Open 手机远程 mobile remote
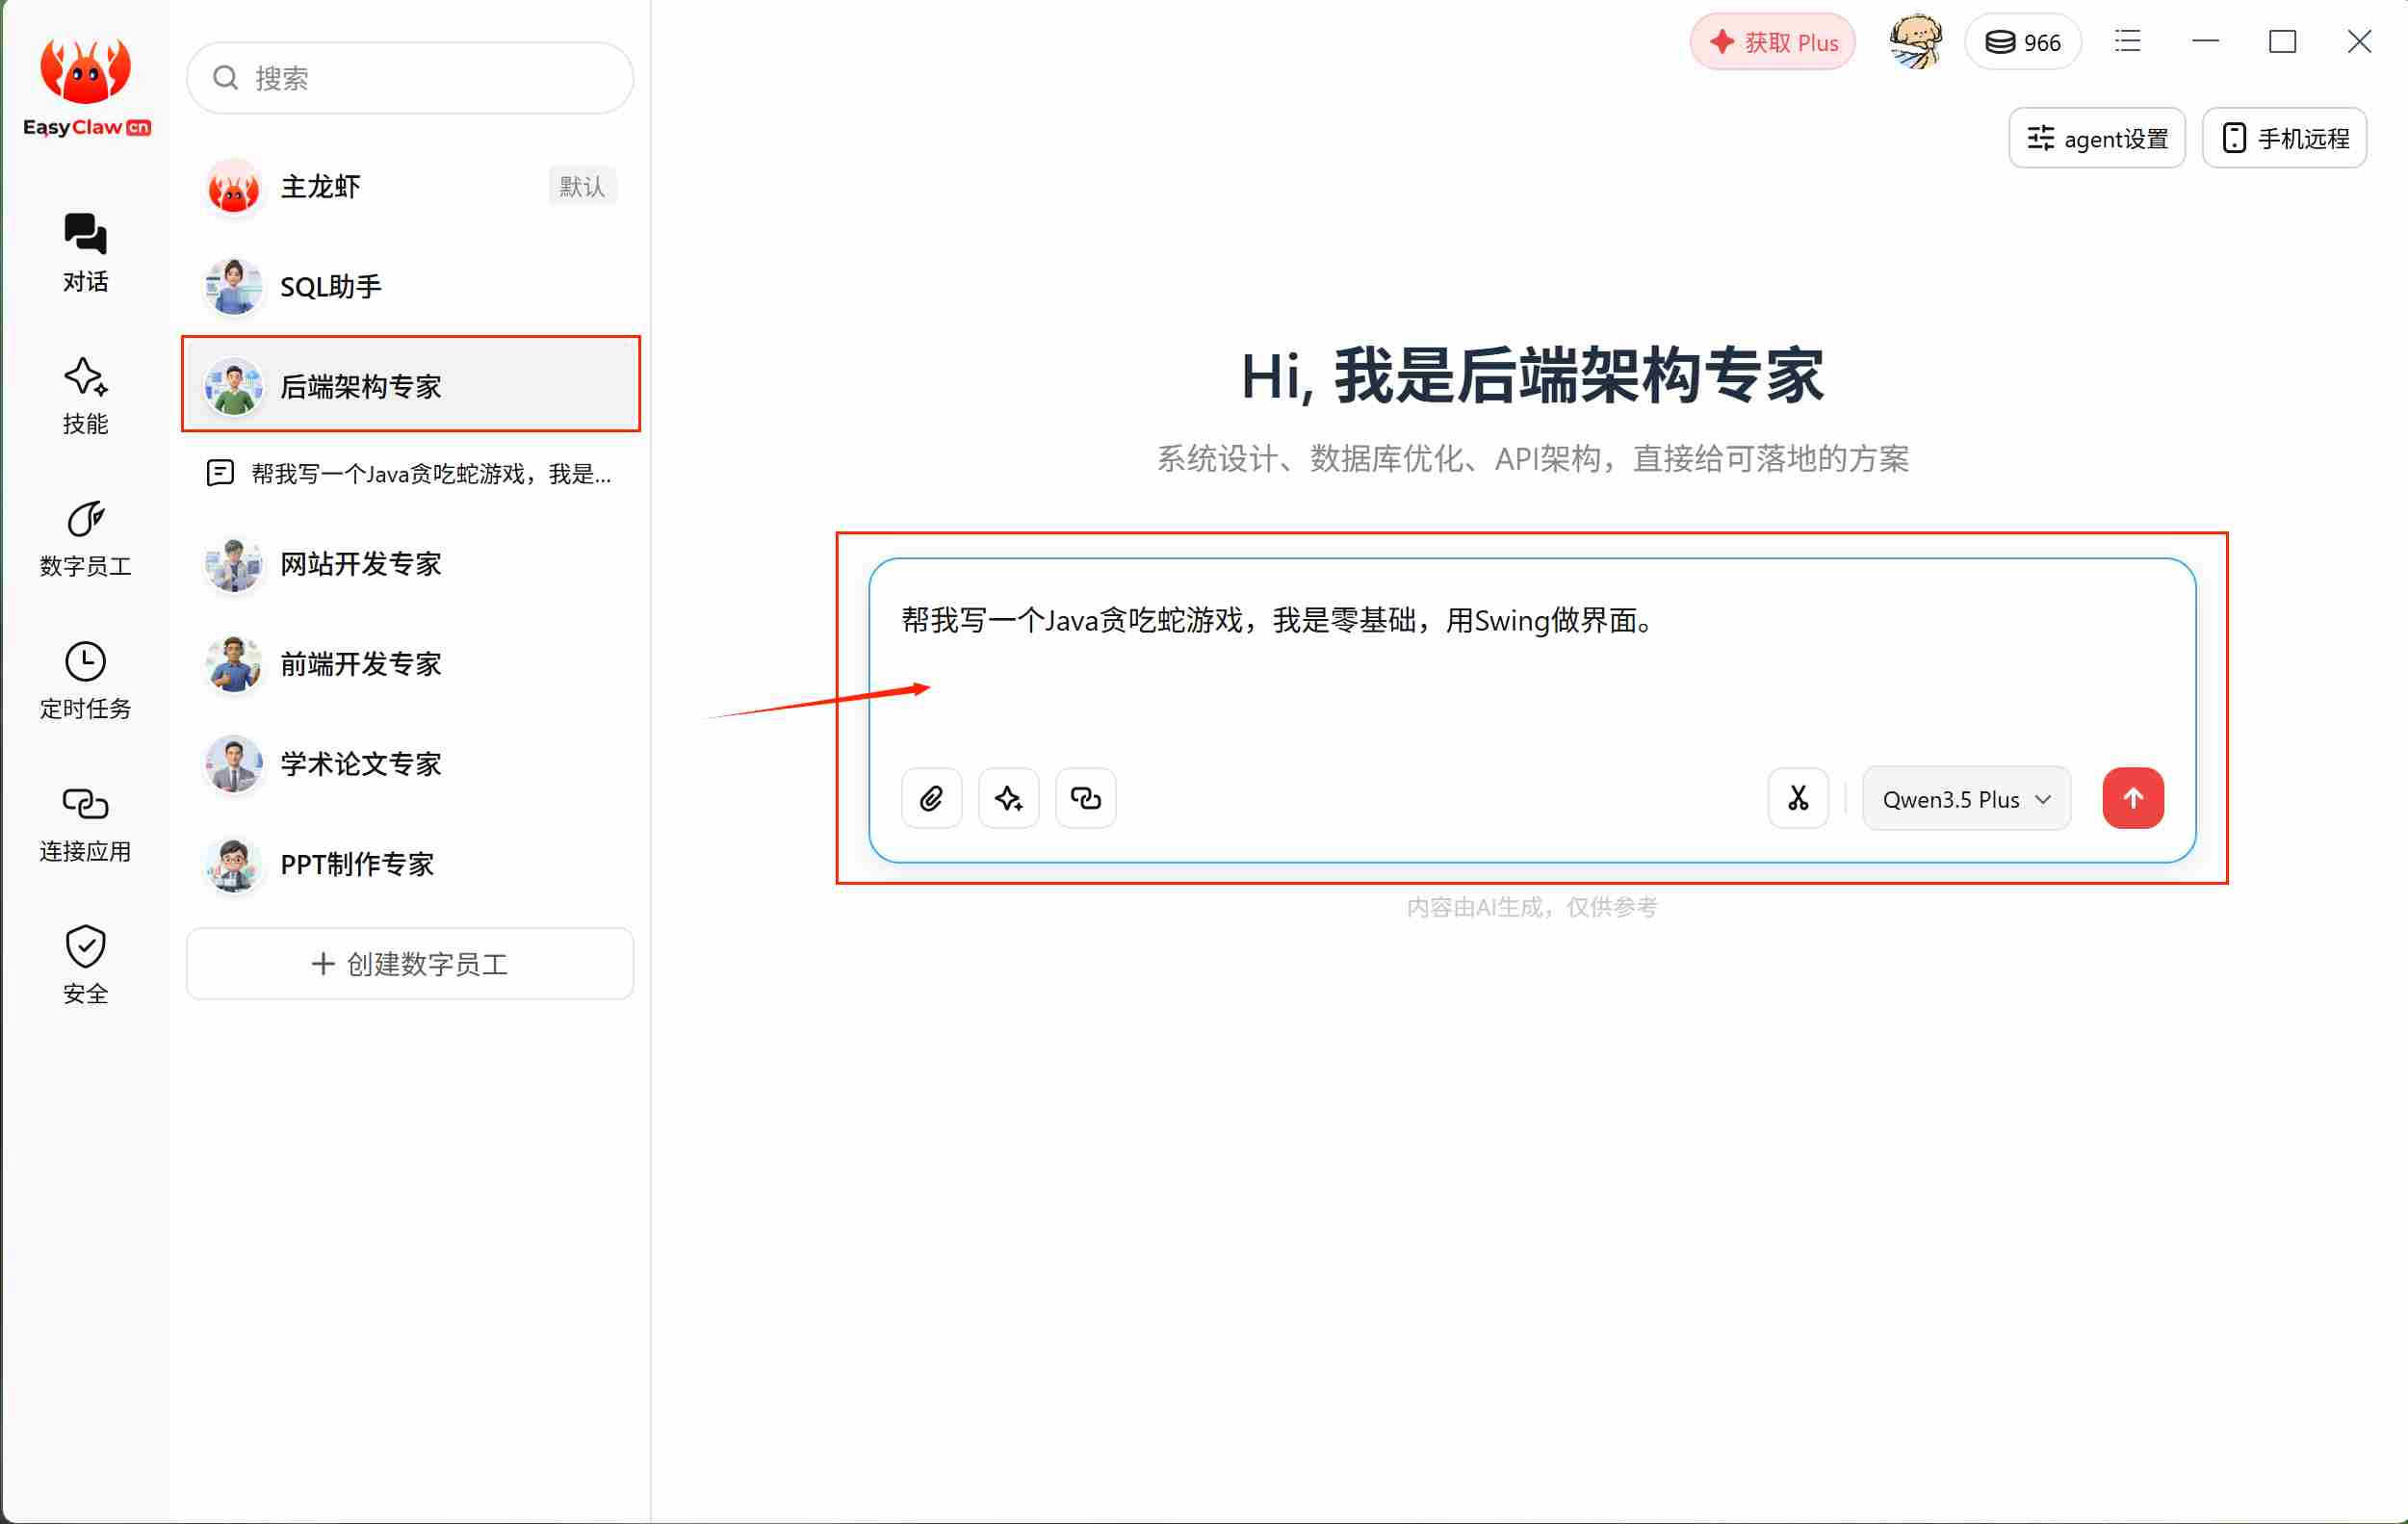The image size is (2408, 1524). [x=2284, y=138]
